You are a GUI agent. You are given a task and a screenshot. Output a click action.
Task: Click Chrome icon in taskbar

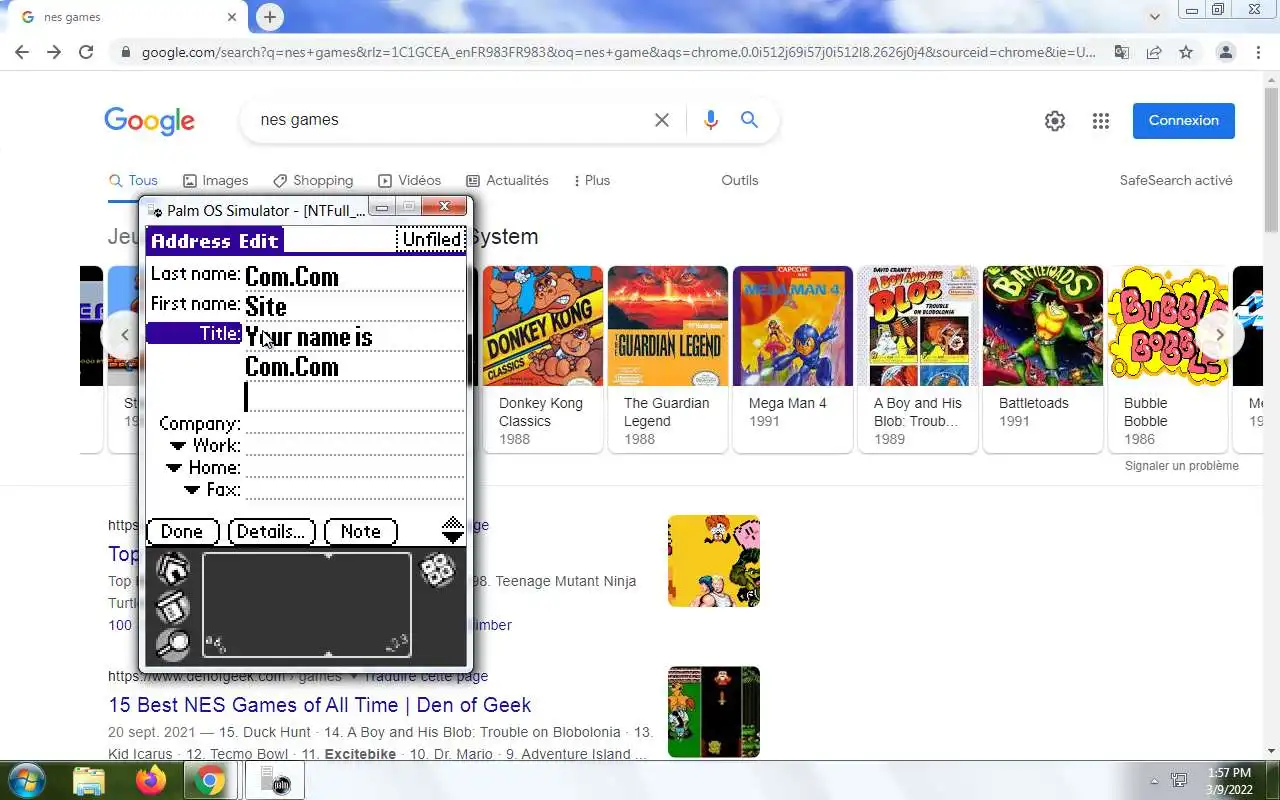click(x=210, y=780)
